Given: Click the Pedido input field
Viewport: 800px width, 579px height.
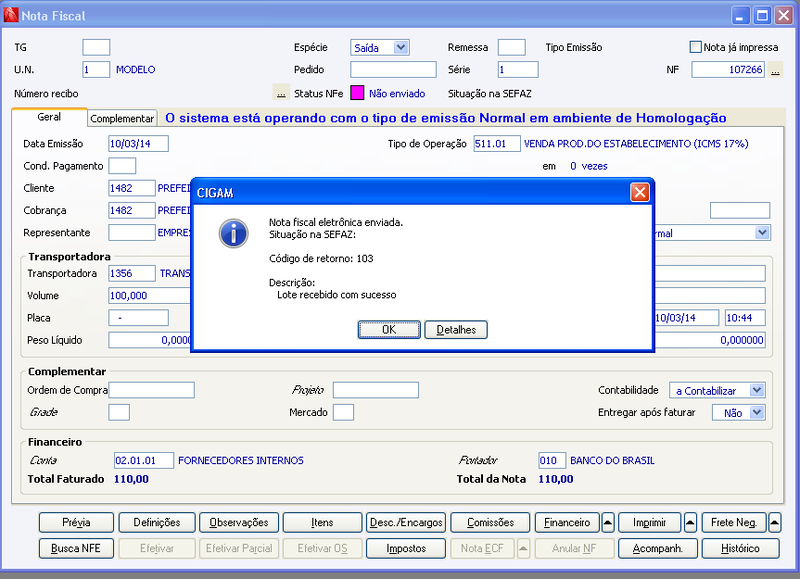Looking at the screenshot, I should coord(393,69).
